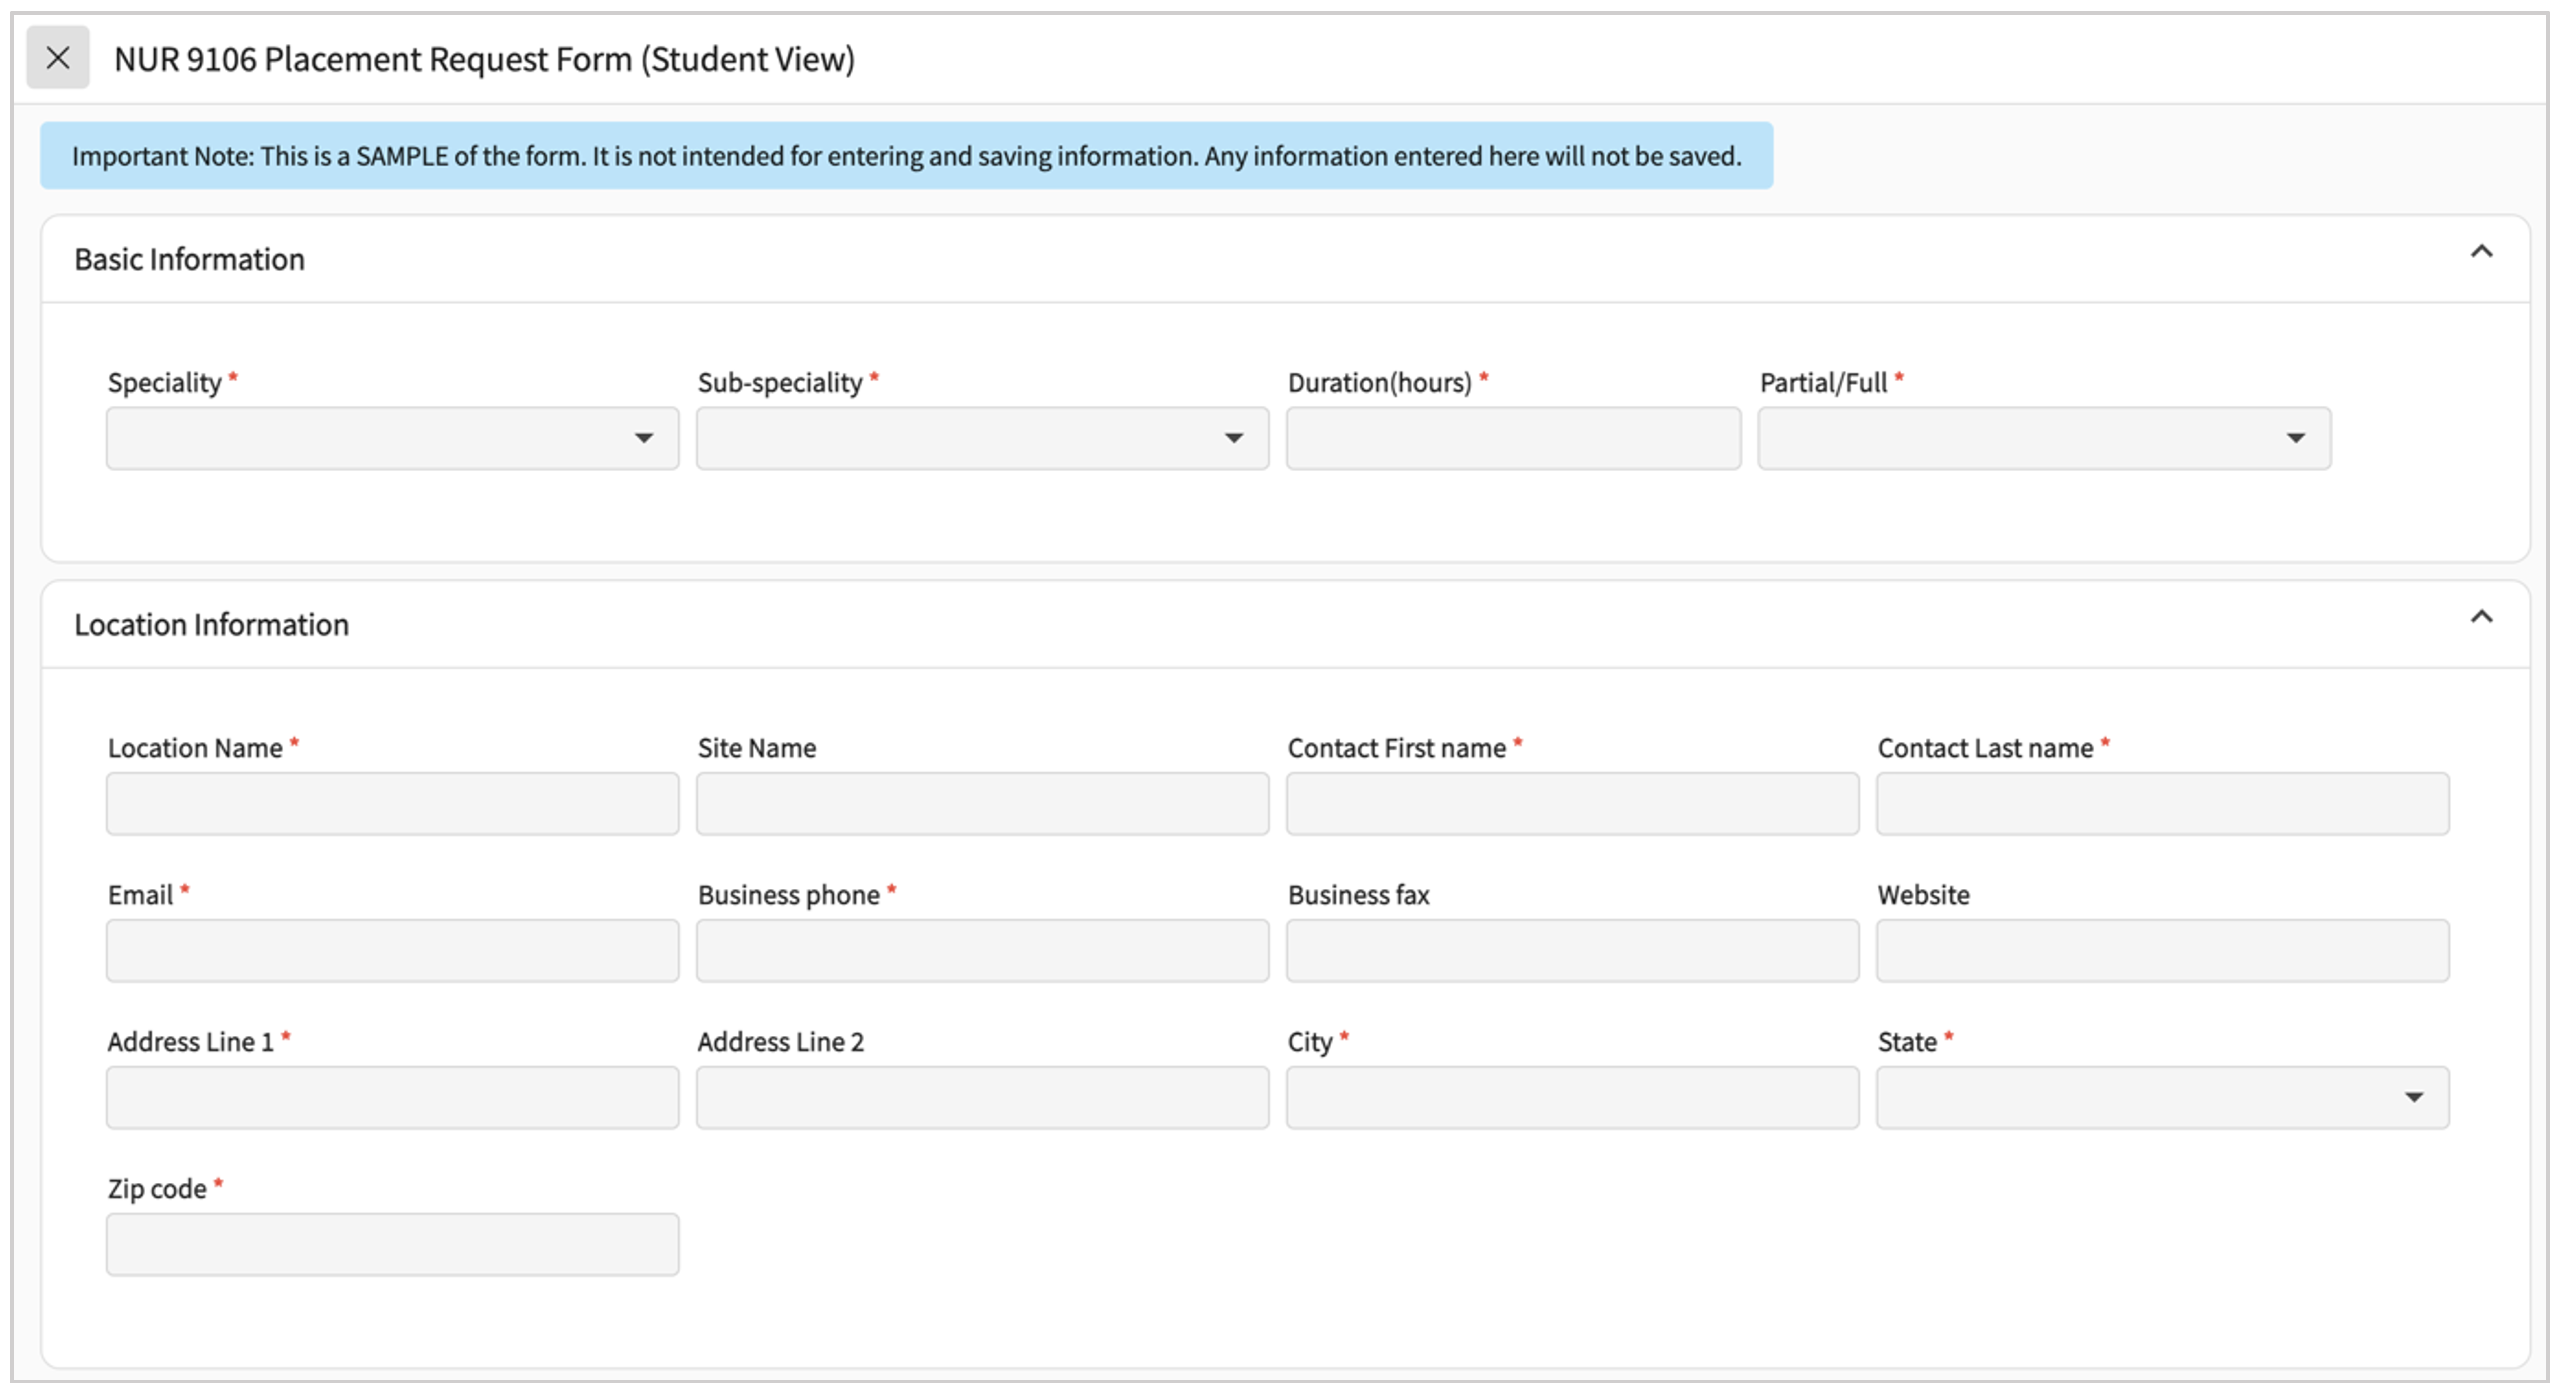The height and width of the screenshot is (1392, 2558).
Task: Click into the Website field
Action: [2162, 950]
